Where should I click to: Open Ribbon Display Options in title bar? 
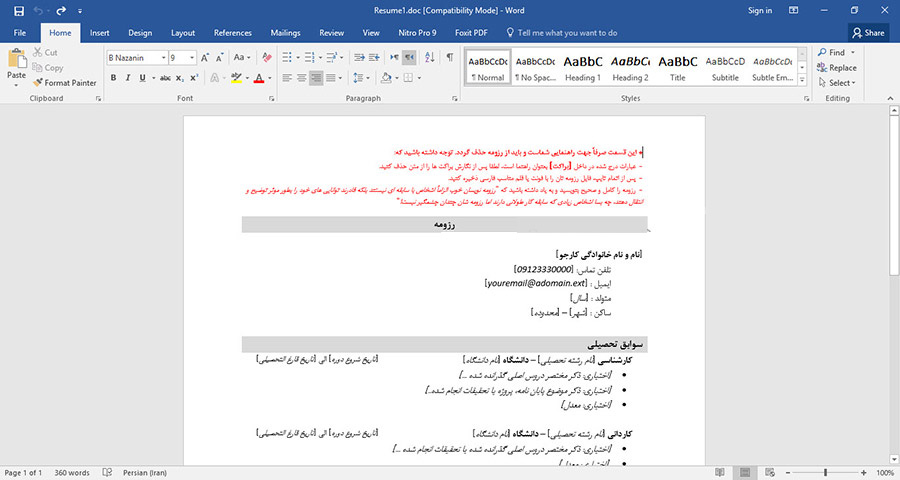[x=793, y=10]
